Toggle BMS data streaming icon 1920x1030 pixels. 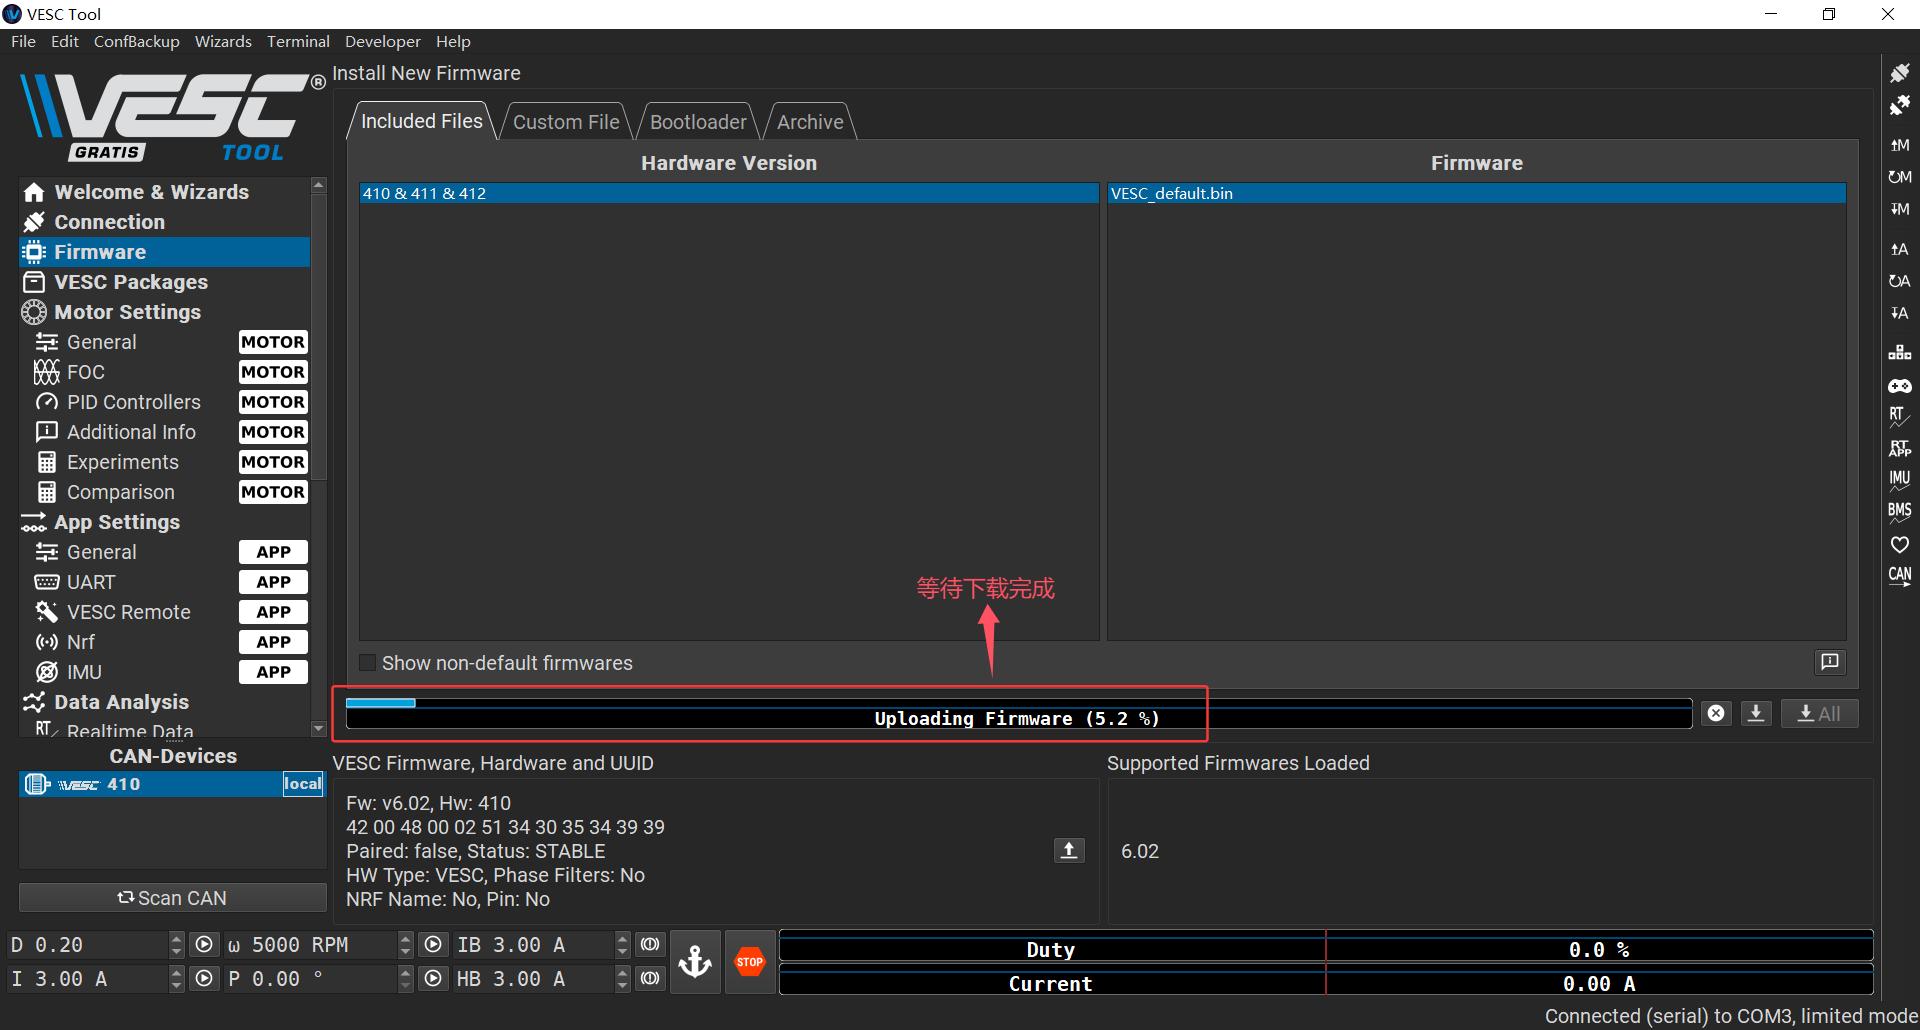(x=1899, y=513)
